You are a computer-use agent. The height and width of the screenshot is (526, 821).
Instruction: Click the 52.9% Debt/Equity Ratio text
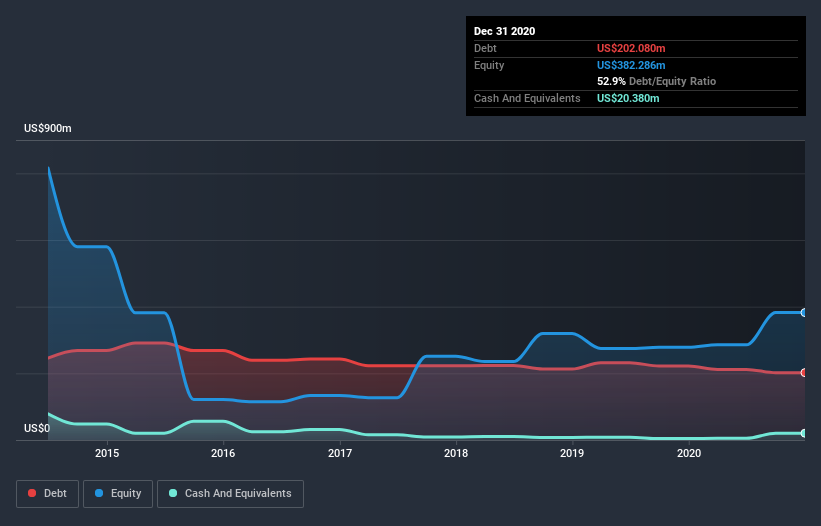[x=657, y=81]
